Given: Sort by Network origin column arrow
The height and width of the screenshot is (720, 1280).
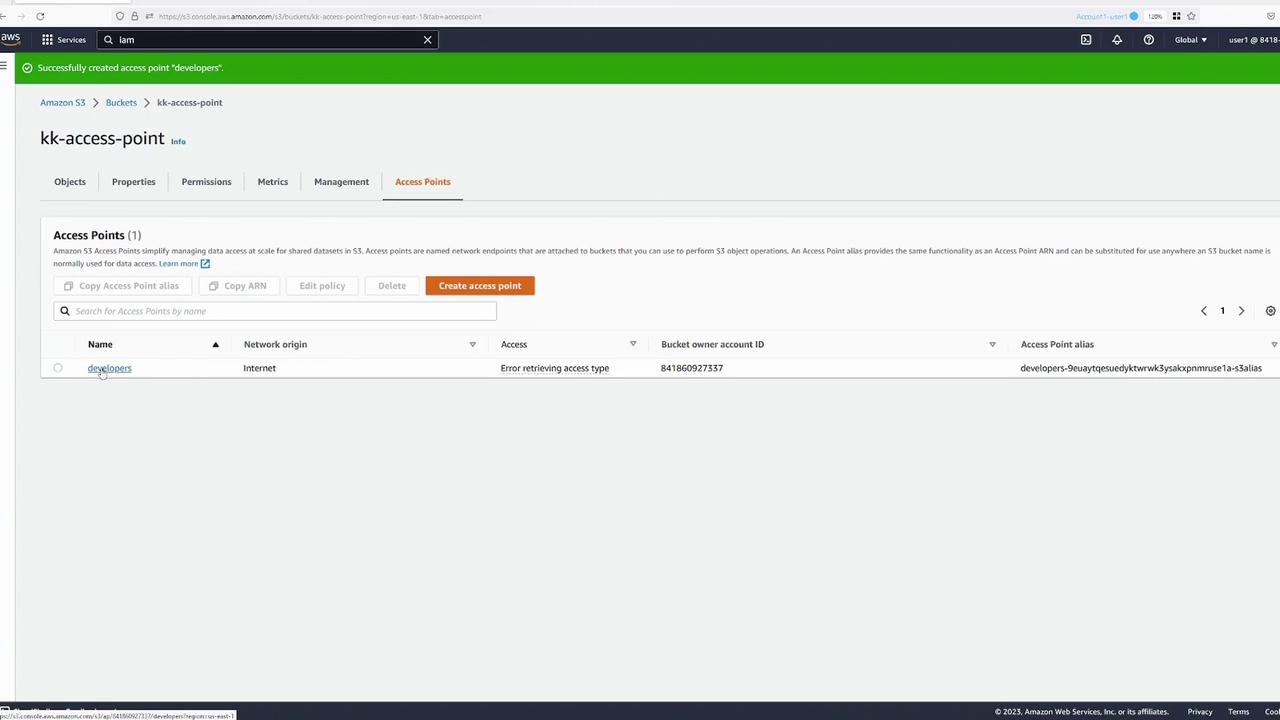Looking at the screenshot, I should pos(472,344).
